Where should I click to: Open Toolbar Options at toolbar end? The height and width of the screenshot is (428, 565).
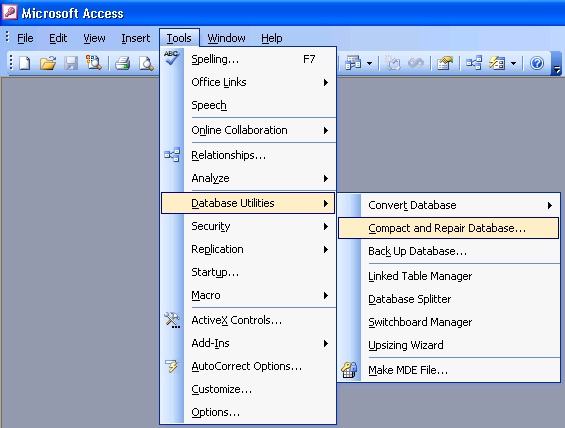pos(557,63)
